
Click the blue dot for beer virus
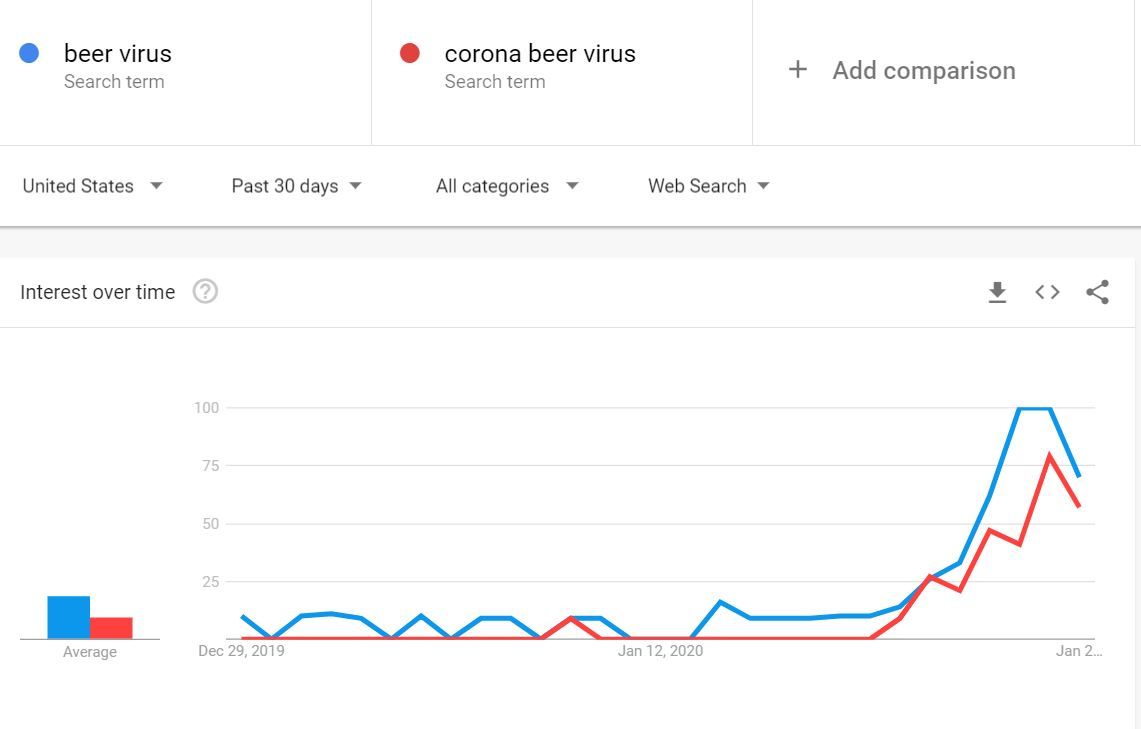tap(29, 53)
